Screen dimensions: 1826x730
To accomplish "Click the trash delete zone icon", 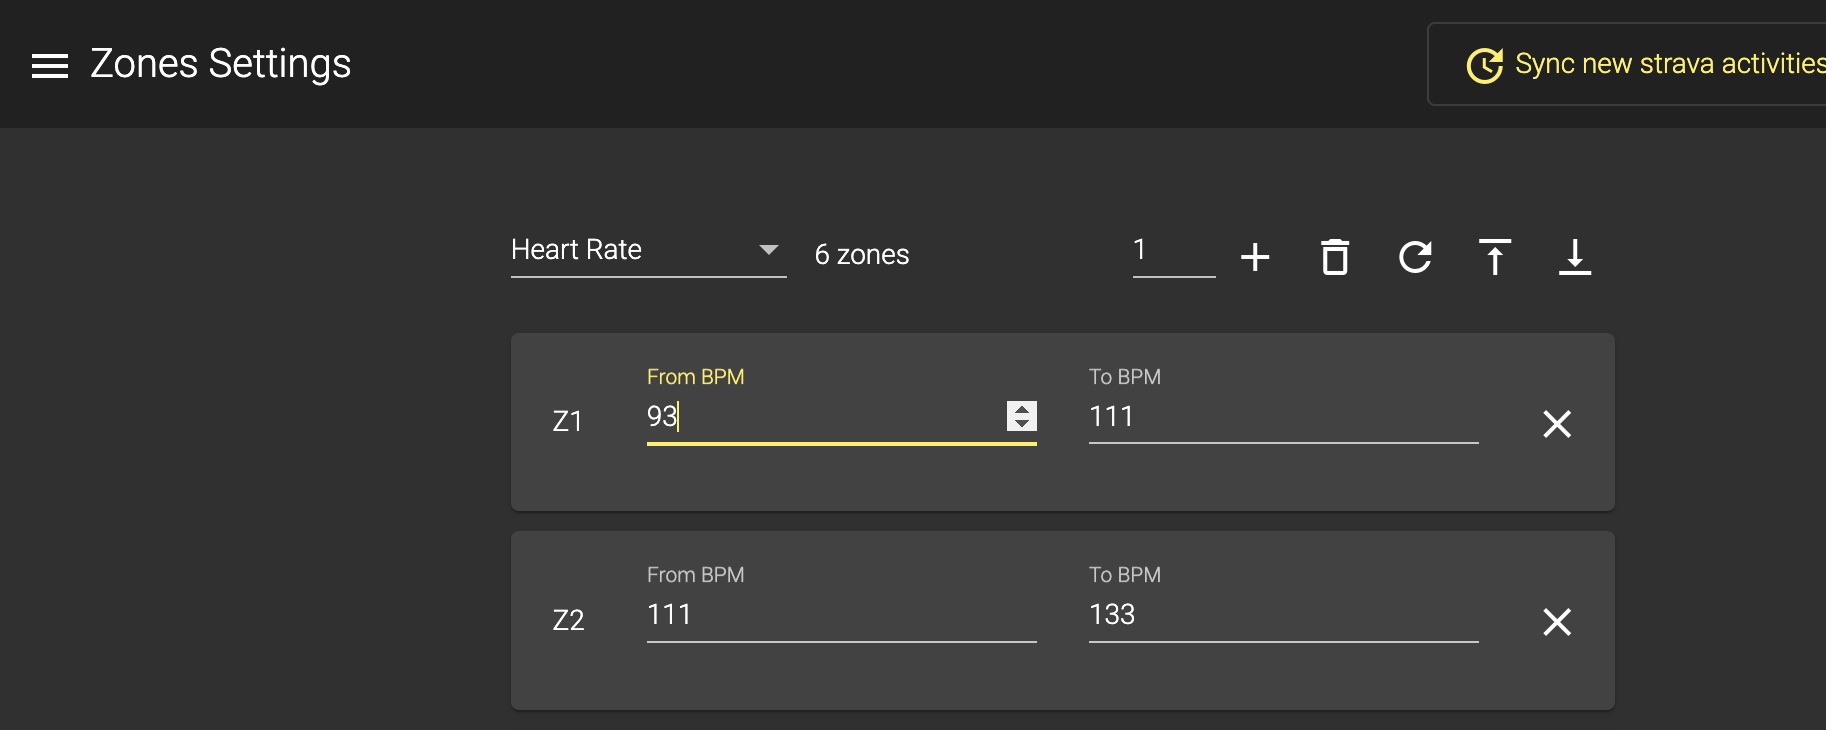I will (x=1335, y=257).
